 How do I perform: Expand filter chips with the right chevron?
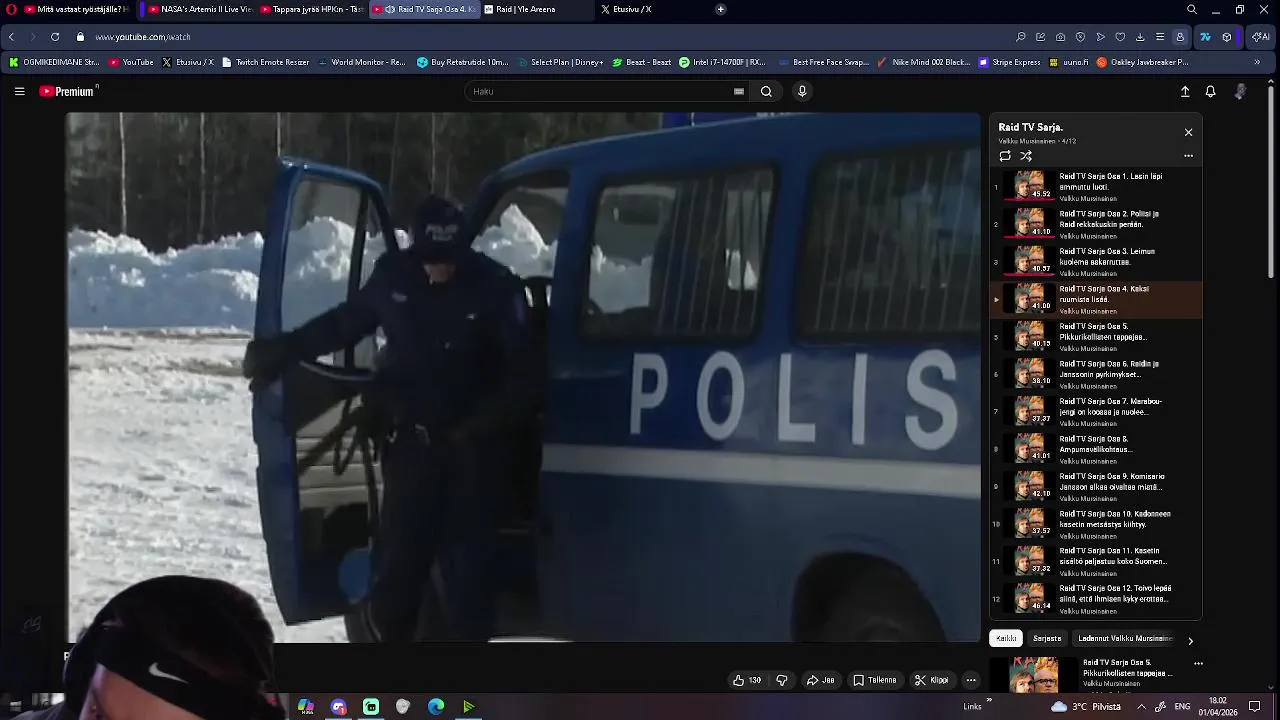1190,641
